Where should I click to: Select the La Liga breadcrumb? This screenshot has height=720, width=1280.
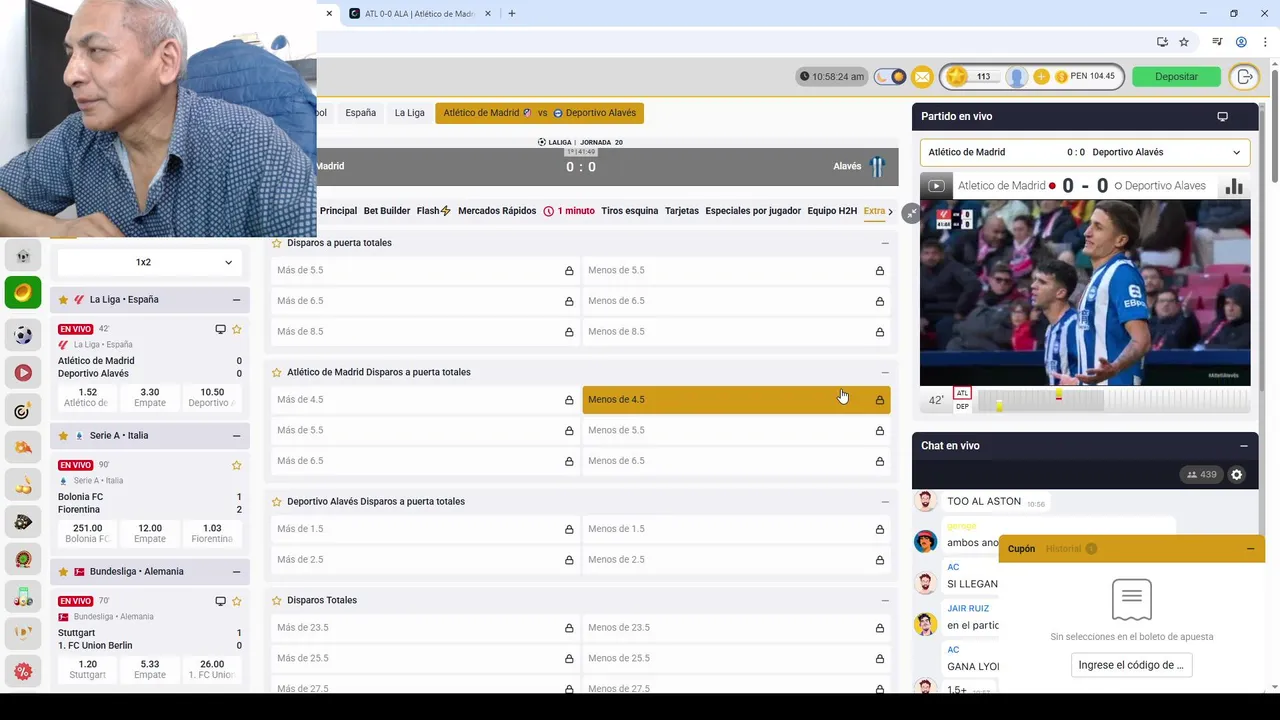409,113
